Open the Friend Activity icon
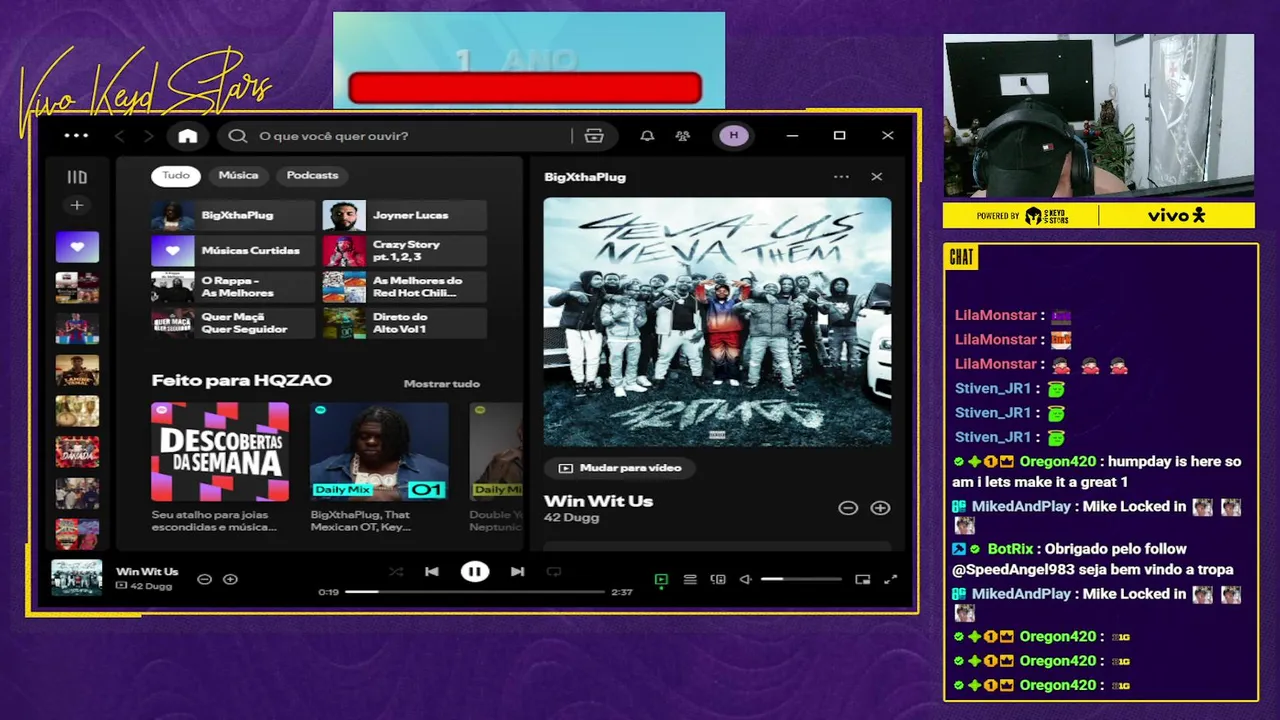1280x720 pixels. (x=683, y=136)
